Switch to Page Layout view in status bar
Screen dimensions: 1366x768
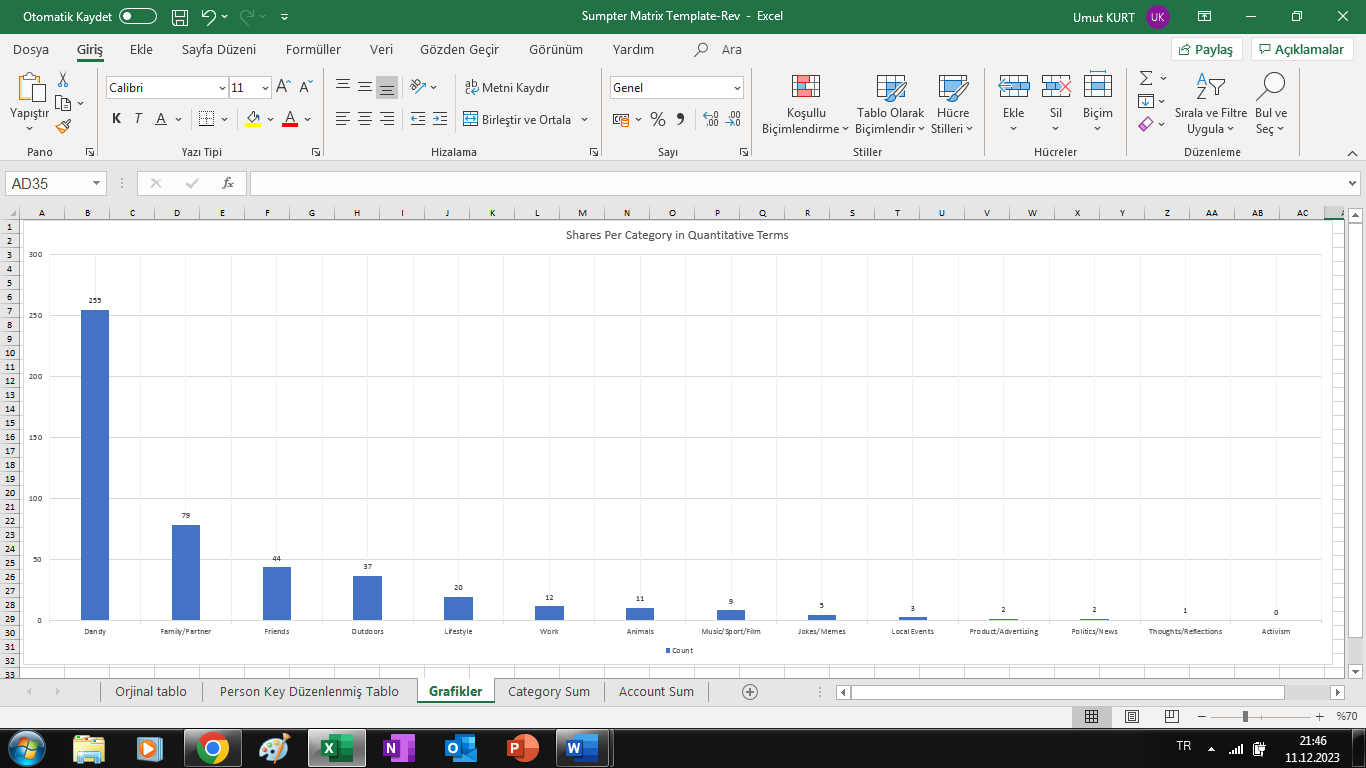1132,716
